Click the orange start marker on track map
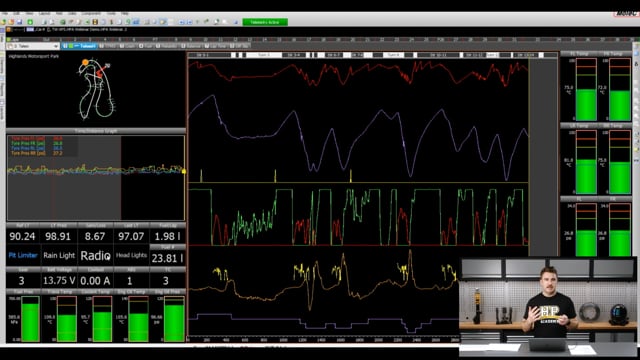This screenshot has height=360, width=640. pyautogui.click(x=85, y=62)
